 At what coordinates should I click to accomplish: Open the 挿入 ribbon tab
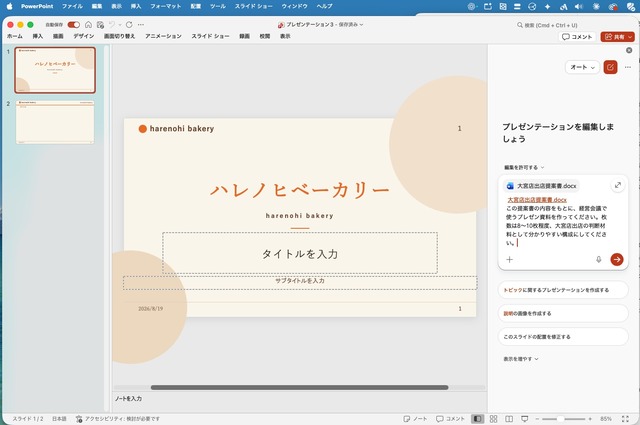38,36
